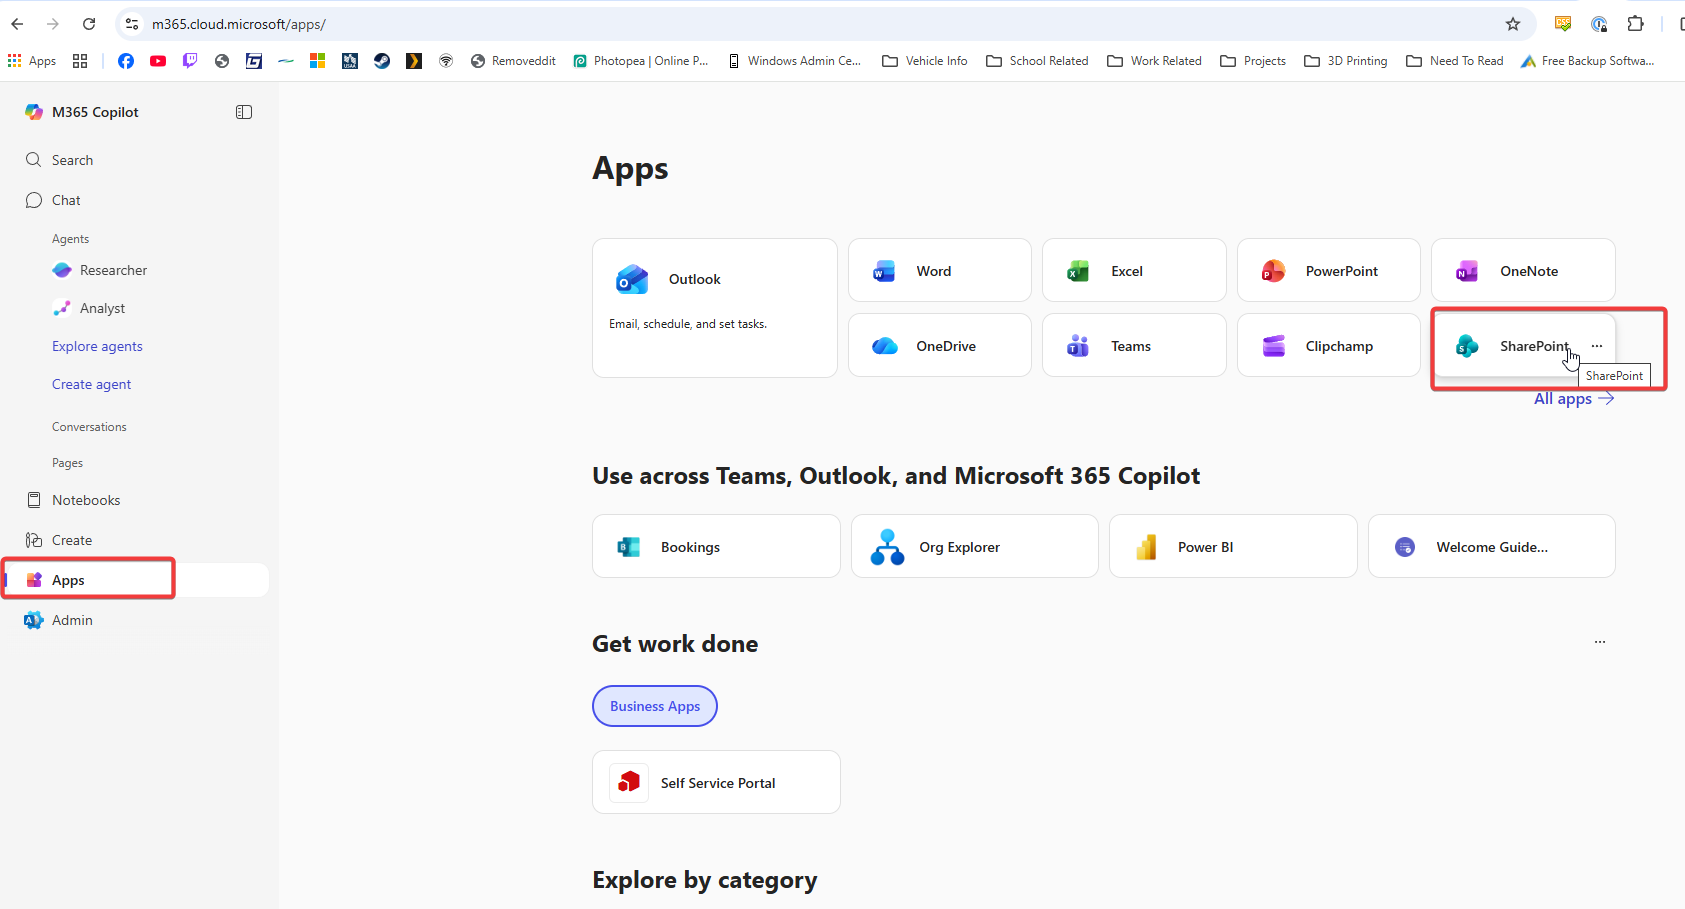Screen dimensions: 1685x909
Task: Open the Self Service Portal tile
Action: pos(716,782)
